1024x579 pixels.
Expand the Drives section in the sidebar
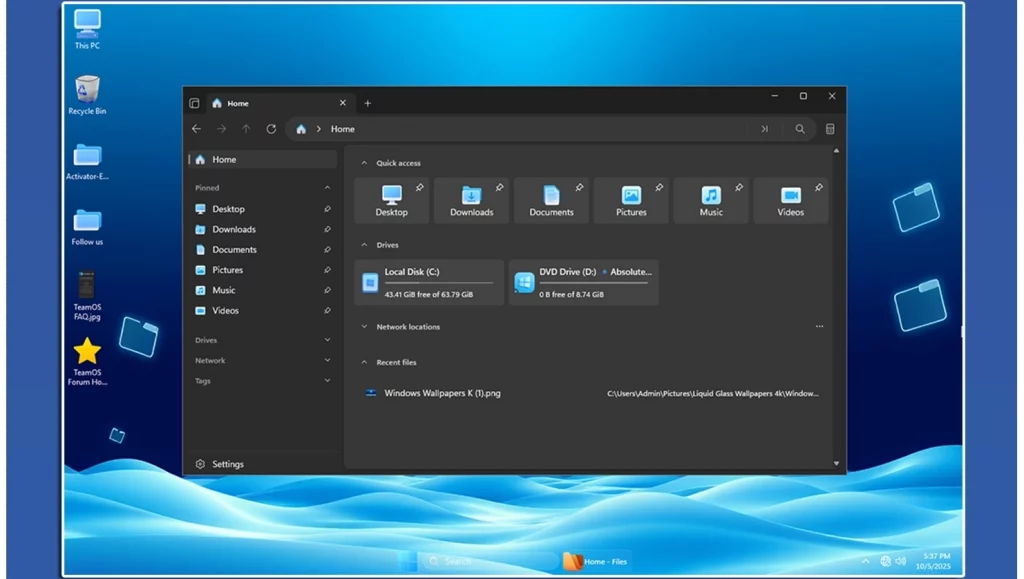pos(327,340)
